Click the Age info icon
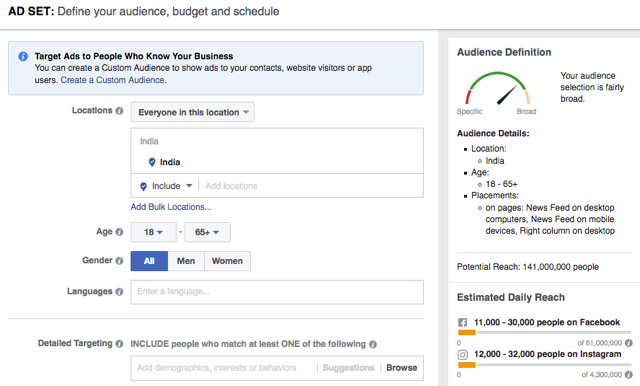This screenshot has height=386, width=640. [x=119, y=232]
